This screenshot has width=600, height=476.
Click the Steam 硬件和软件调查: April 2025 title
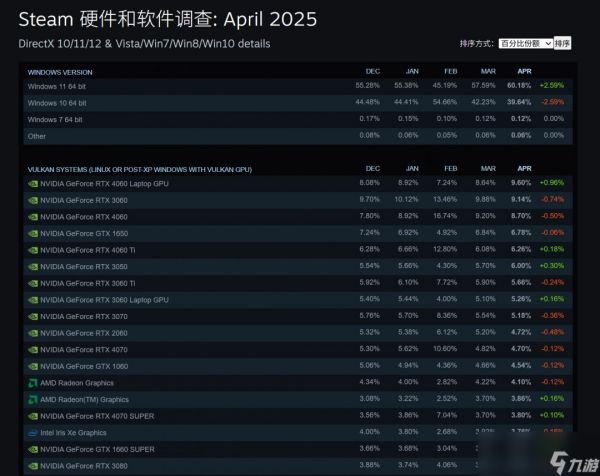pos(168,19)
